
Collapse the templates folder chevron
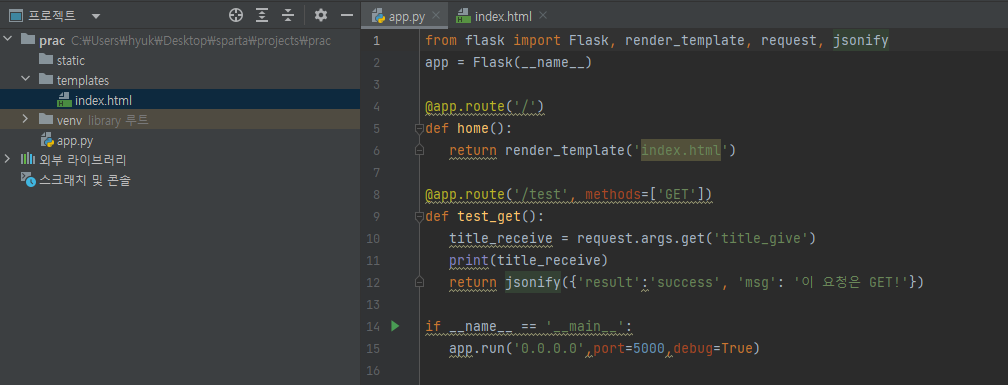(26, 80)
